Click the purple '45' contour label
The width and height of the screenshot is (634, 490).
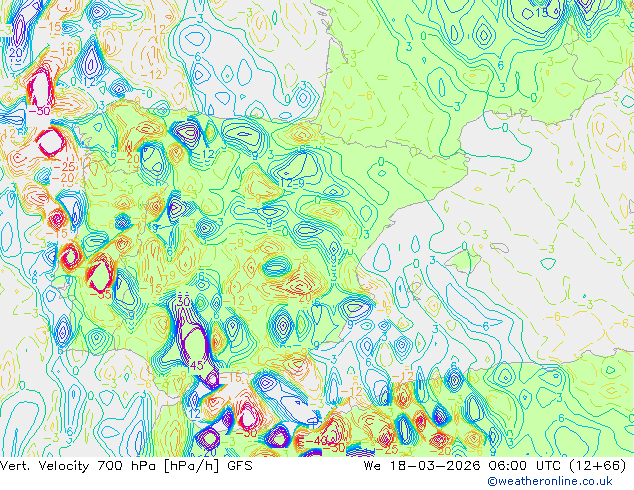click(196, 365)
